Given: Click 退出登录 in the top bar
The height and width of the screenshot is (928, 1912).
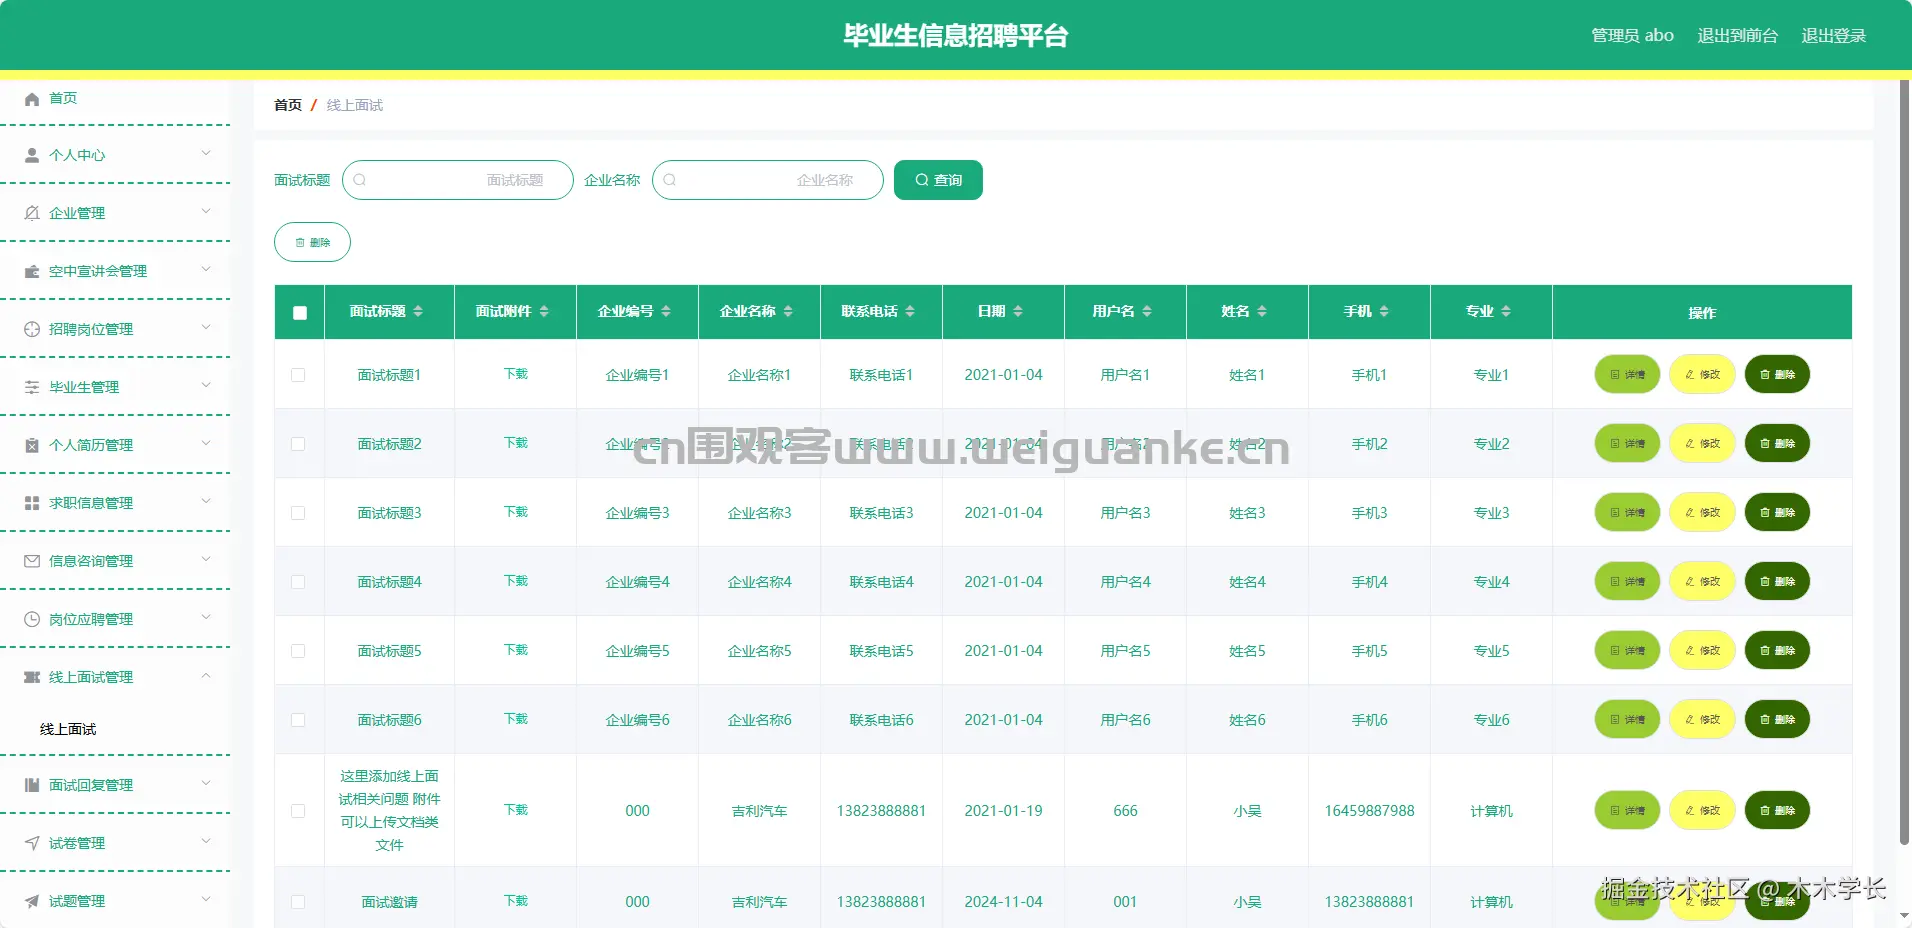Looking at the screenshot, I should pos(1834,36).
